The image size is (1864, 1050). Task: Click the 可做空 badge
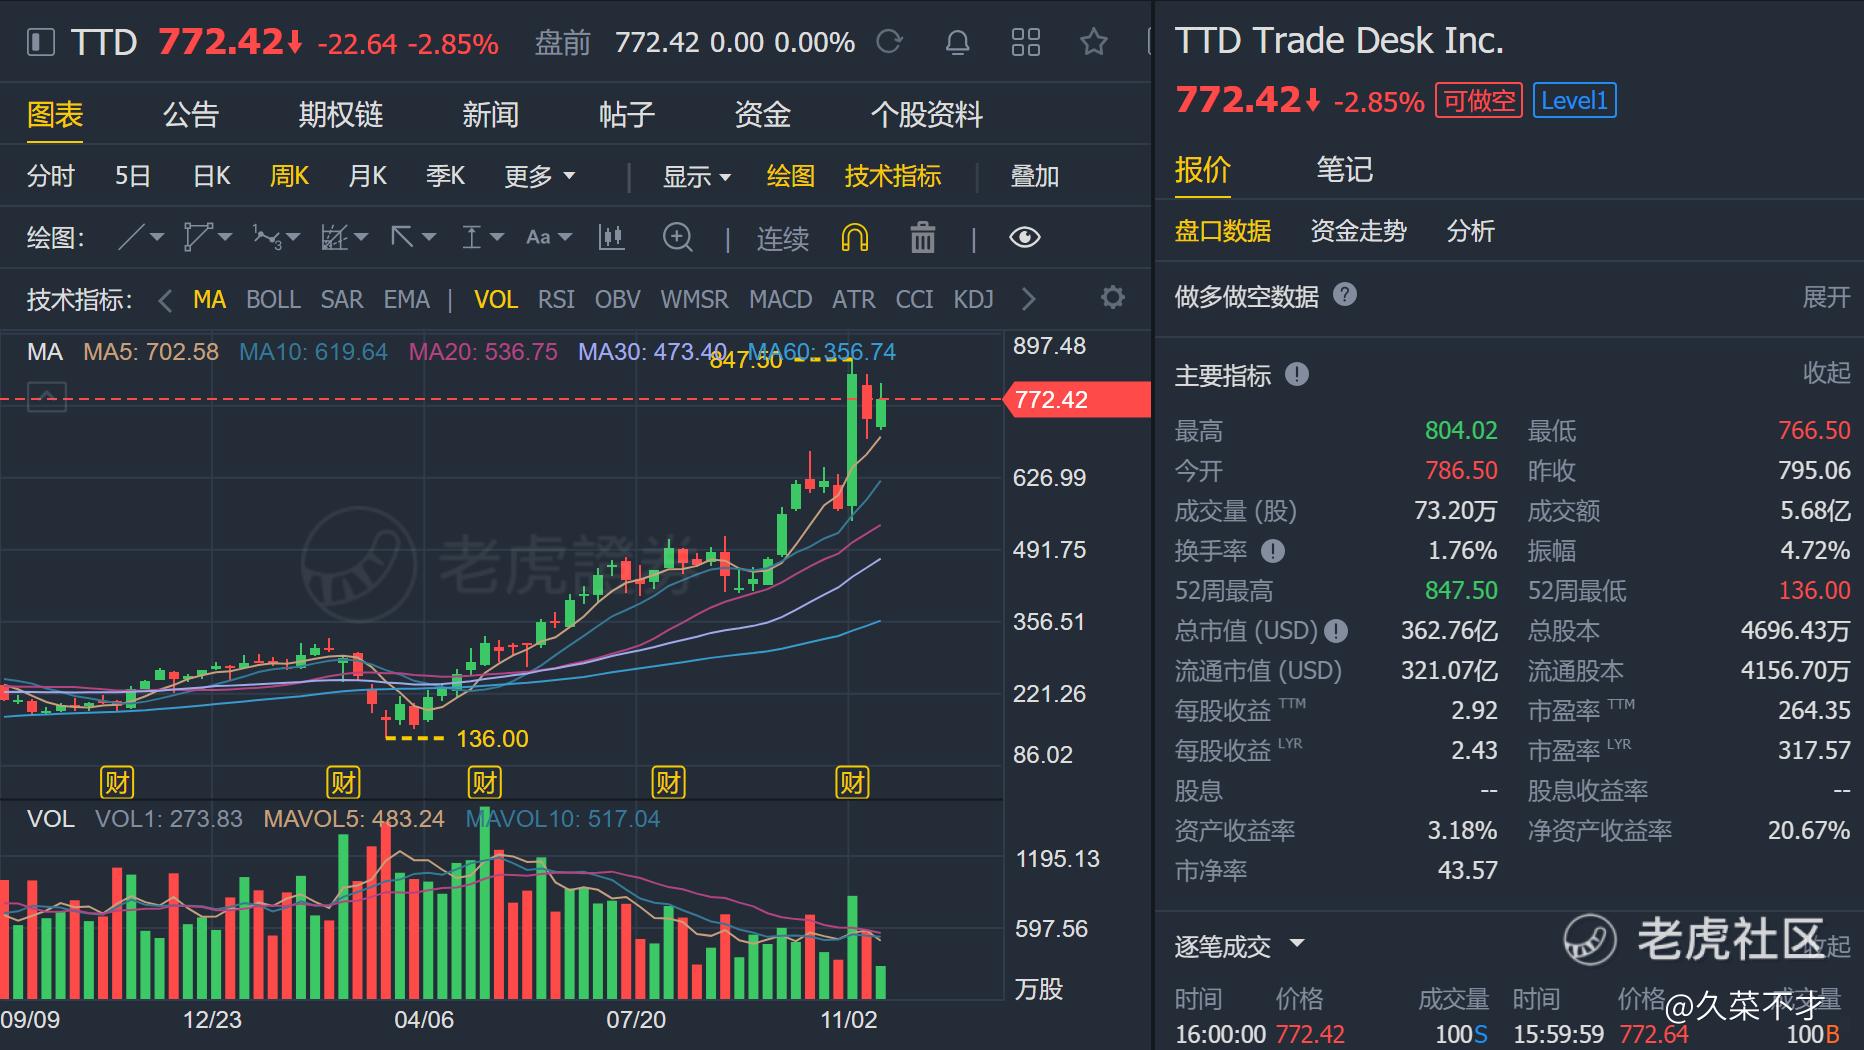coord(1479,100)
